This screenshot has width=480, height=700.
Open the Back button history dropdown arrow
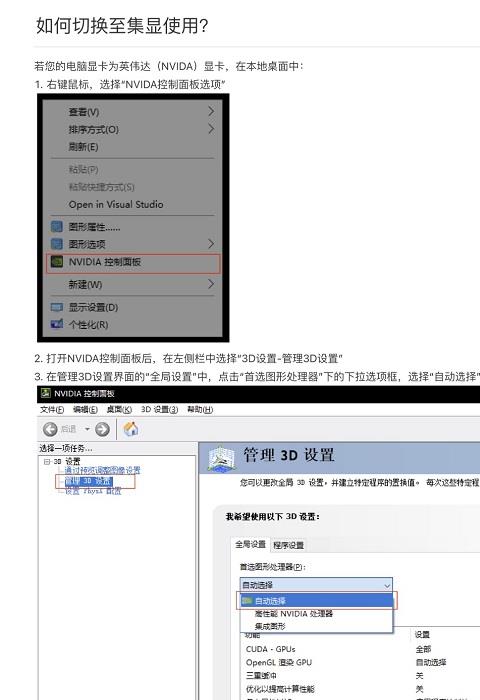pos(87,429)
